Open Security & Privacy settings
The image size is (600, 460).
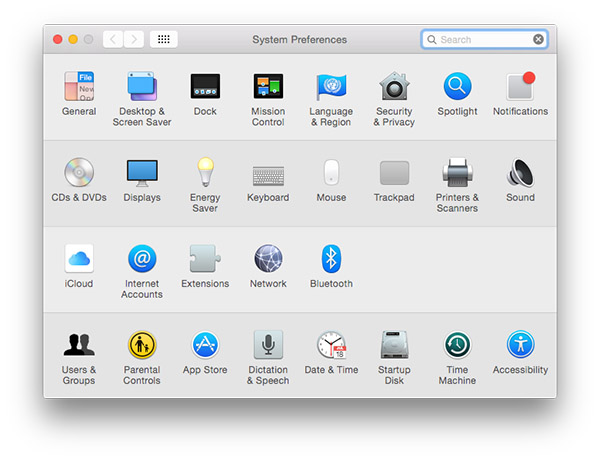click(394, 88)
